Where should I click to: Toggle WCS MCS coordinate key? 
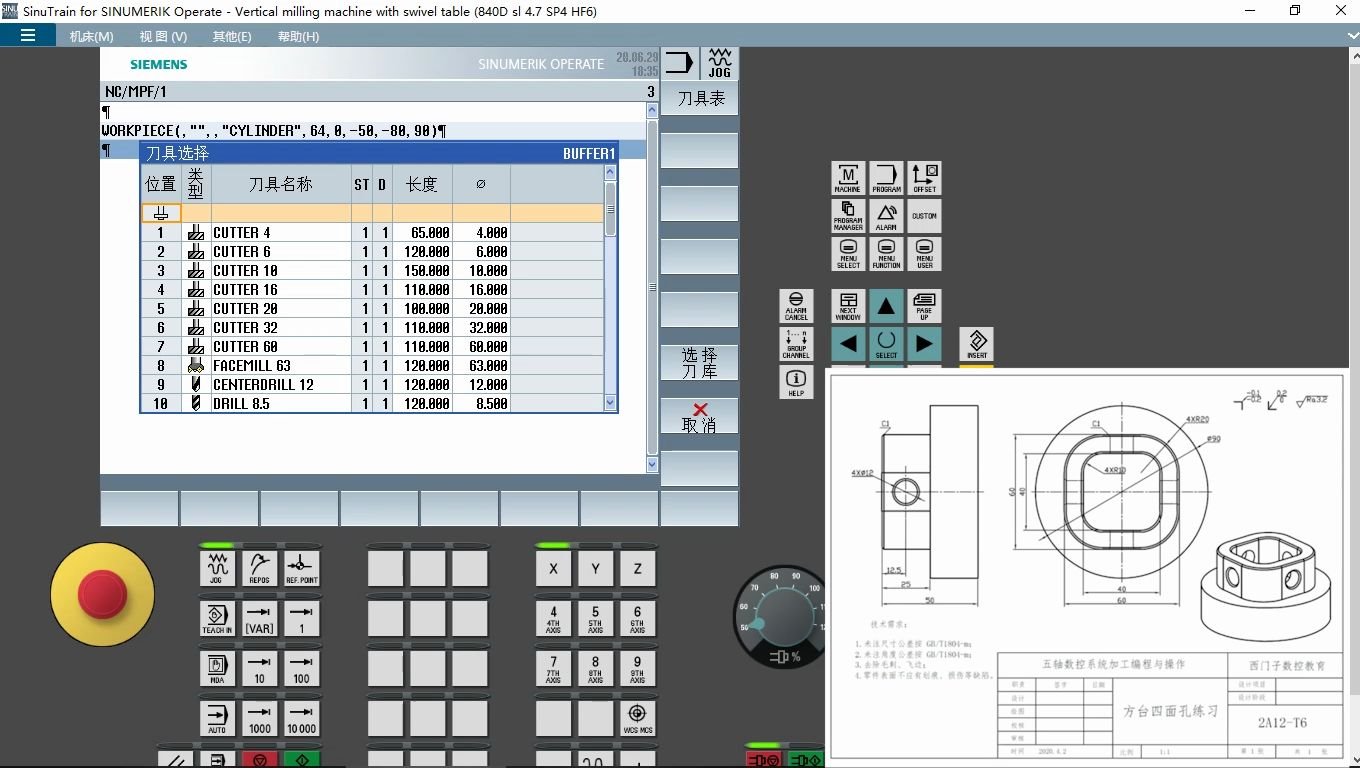pos(637,718)
